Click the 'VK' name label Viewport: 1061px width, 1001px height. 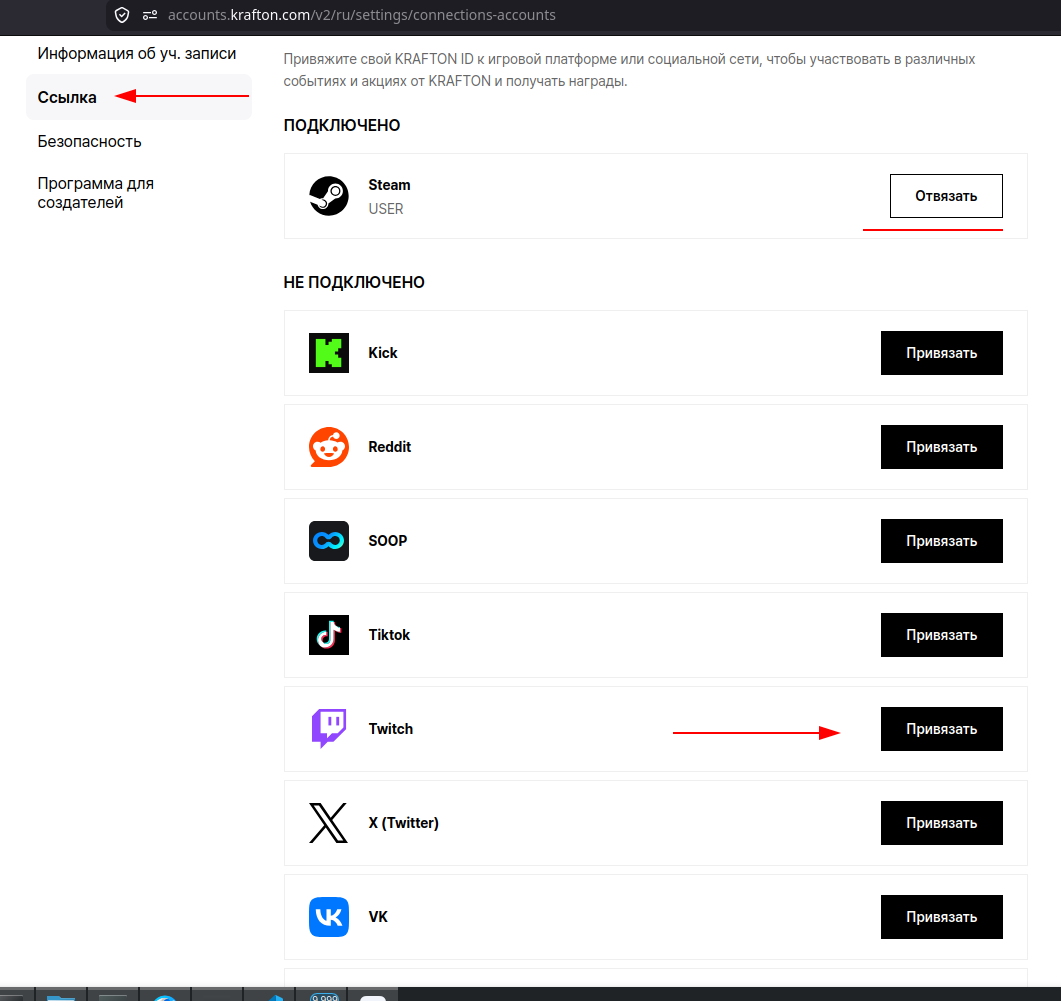click(378, 917)
